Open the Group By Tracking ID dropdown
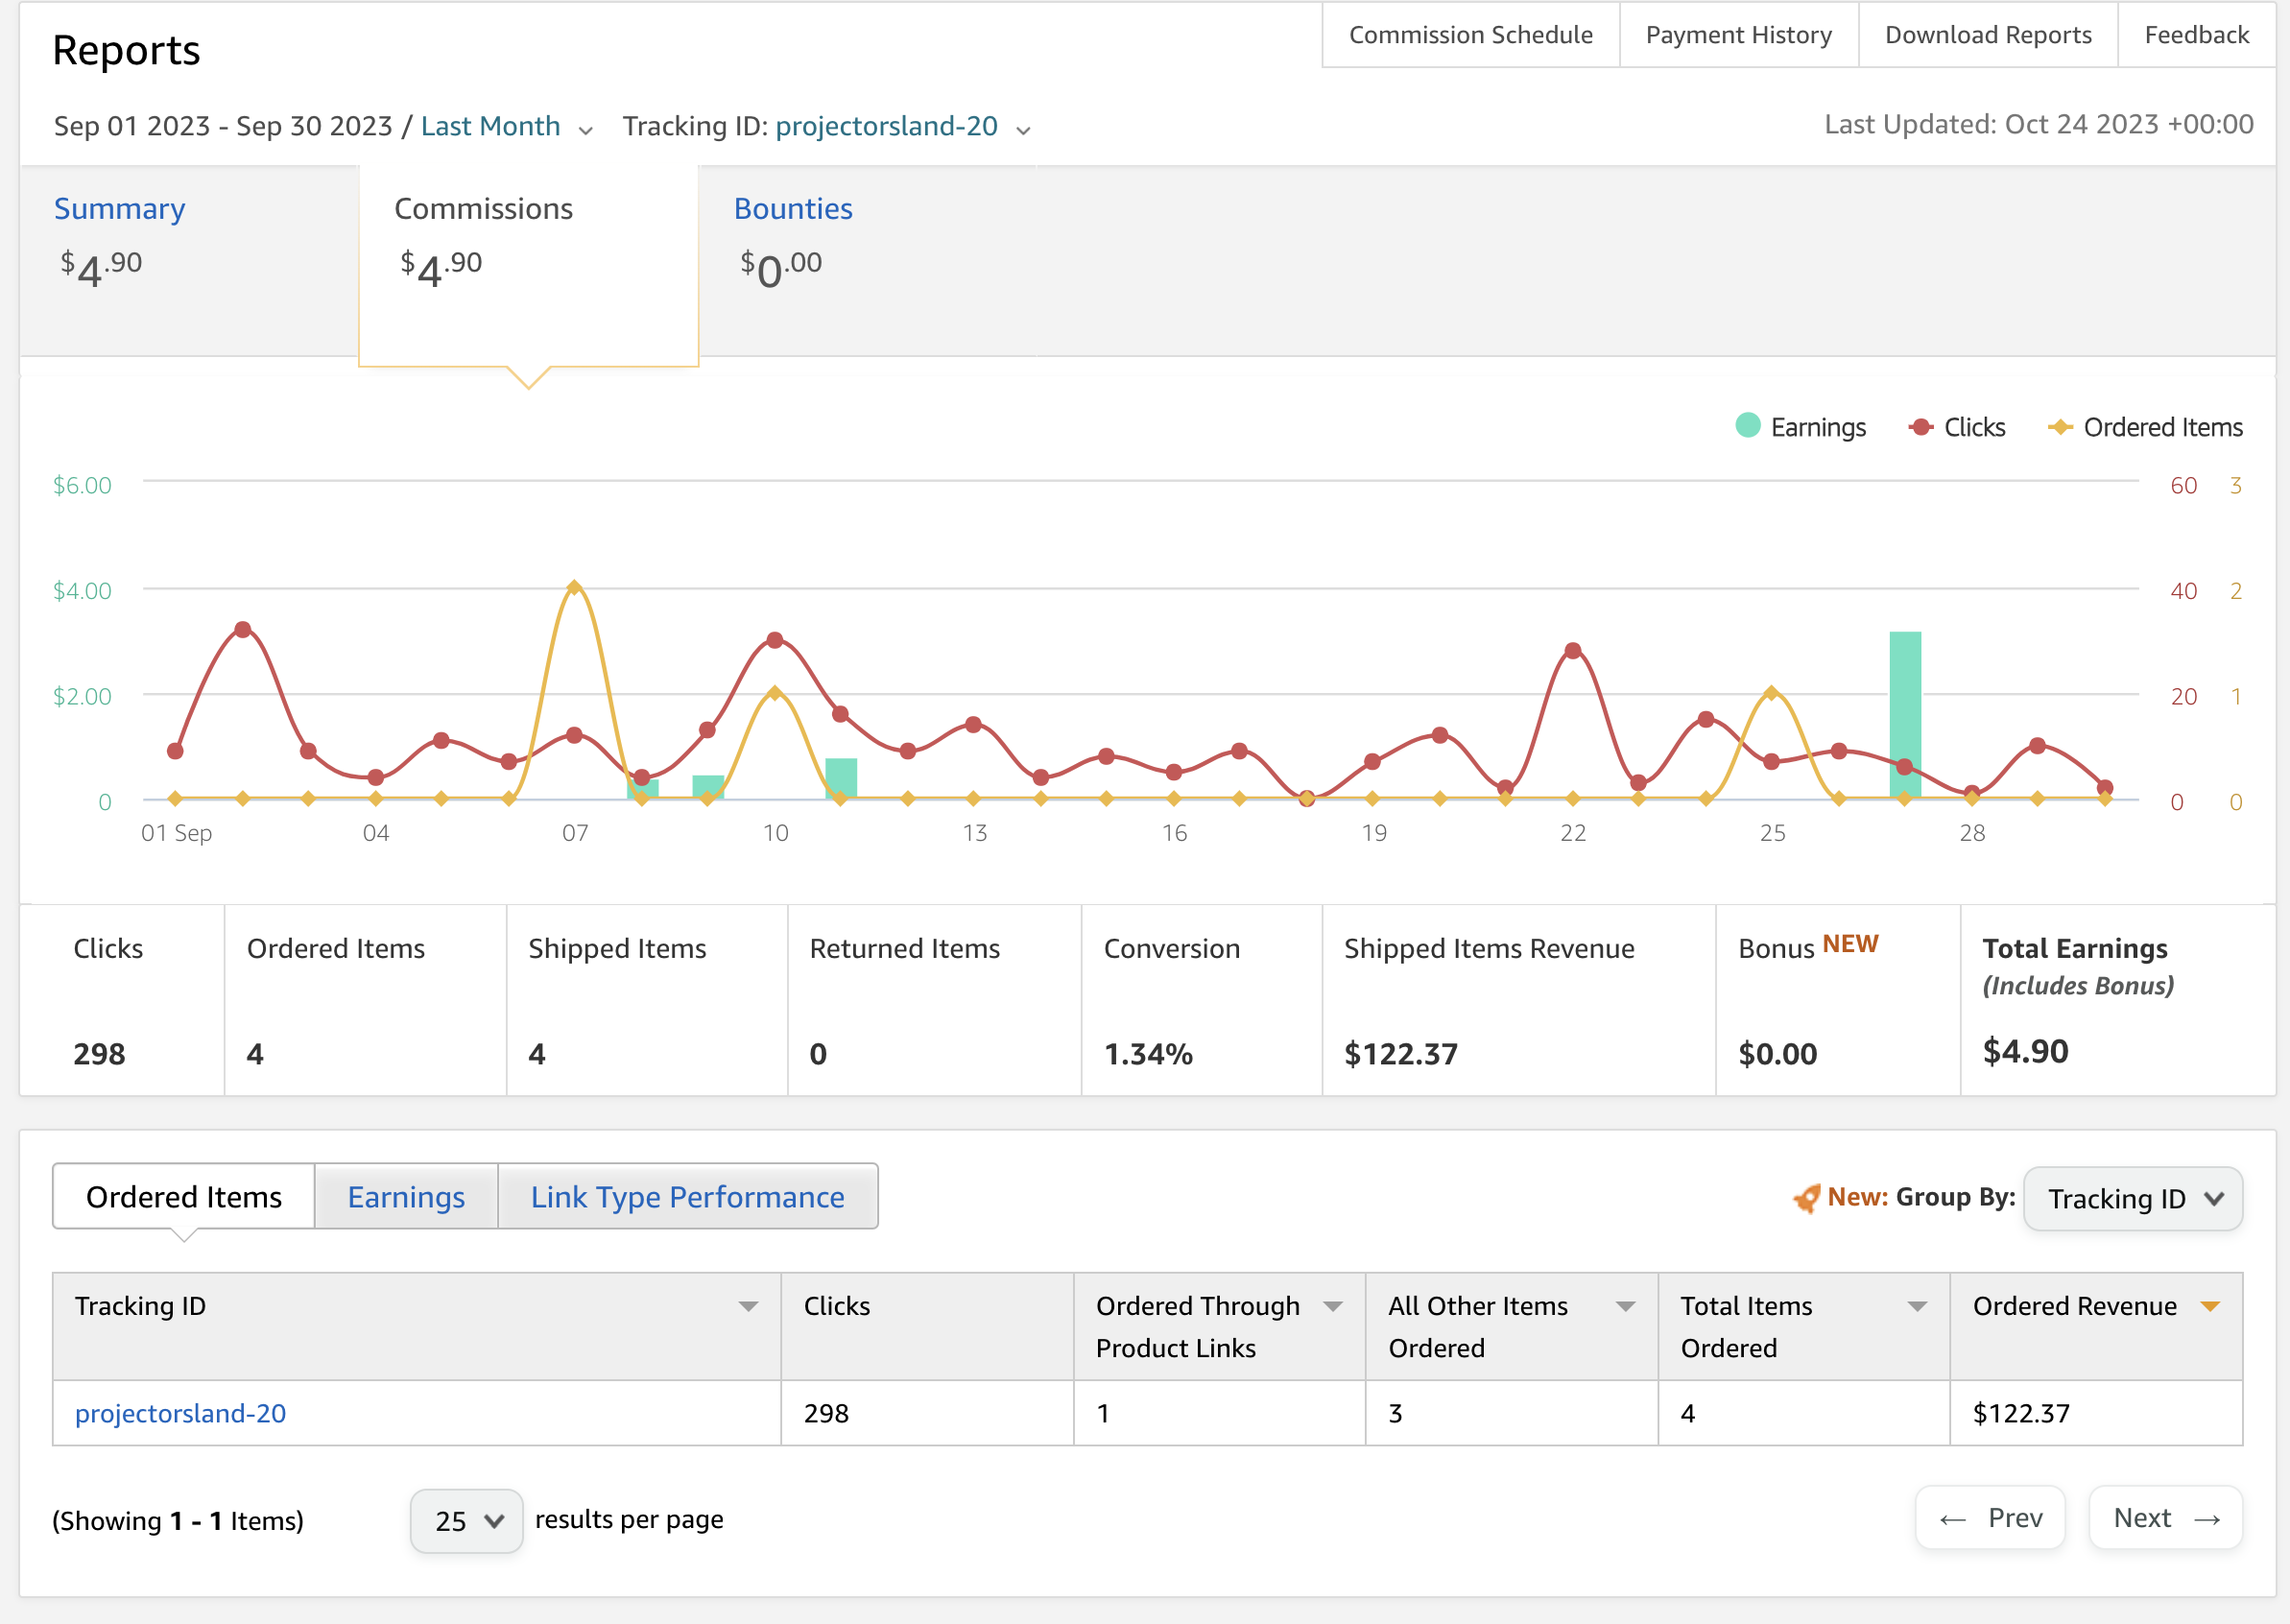The height and width of the screenshot is (1624, 2290). (2133, 1198)
